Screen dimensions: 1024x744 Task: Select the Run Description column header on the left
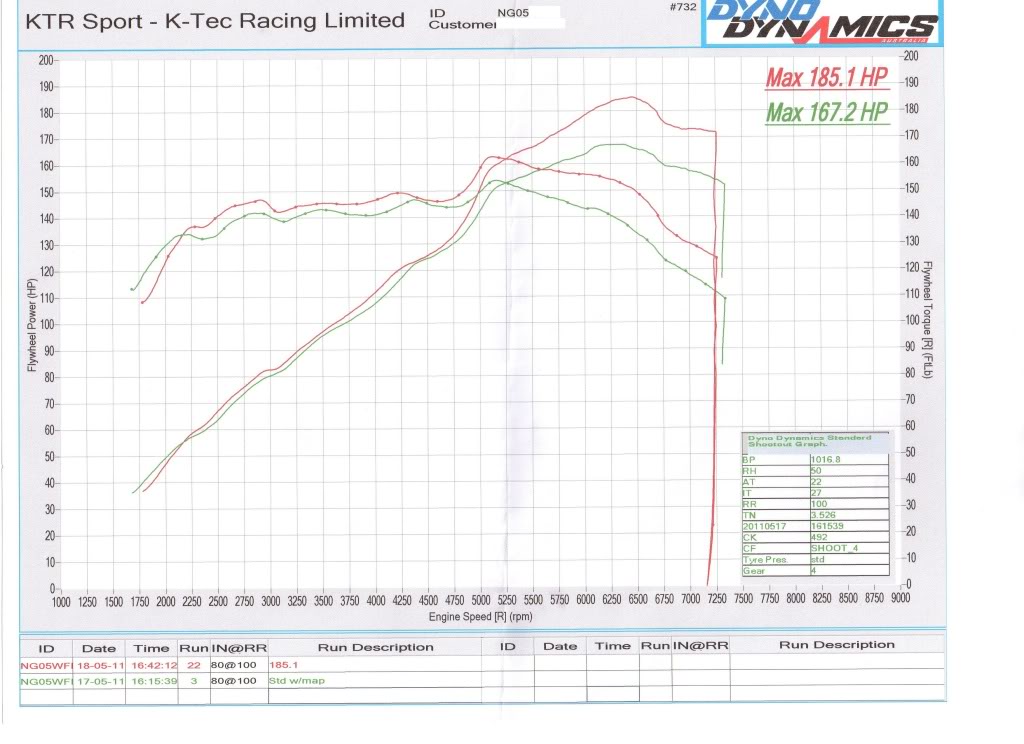pos(376,647)
